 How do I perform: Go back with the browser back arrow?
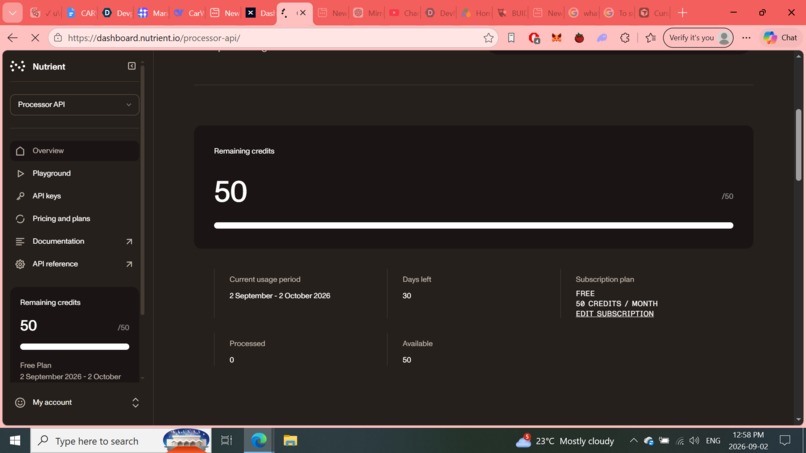click(12, 38)
